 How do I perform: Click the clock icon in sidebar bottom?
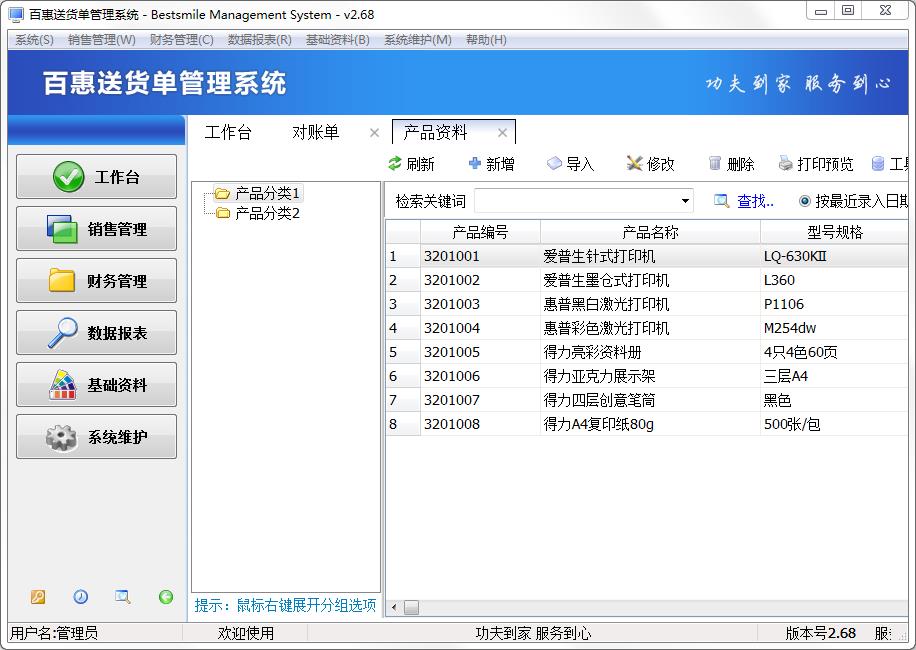coord(80,597)
